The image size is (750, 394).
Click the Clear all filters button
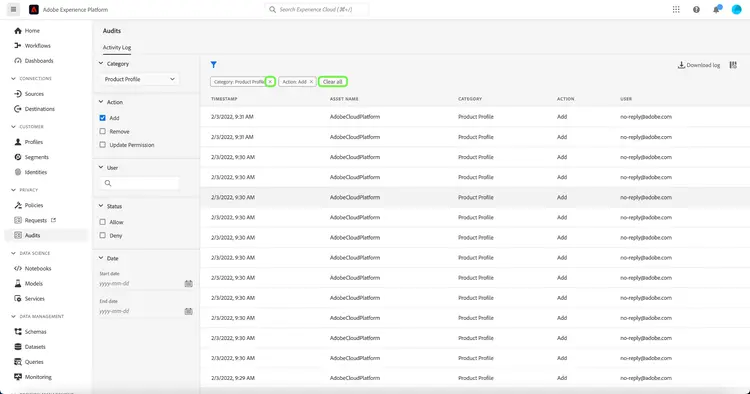[332, 82]
